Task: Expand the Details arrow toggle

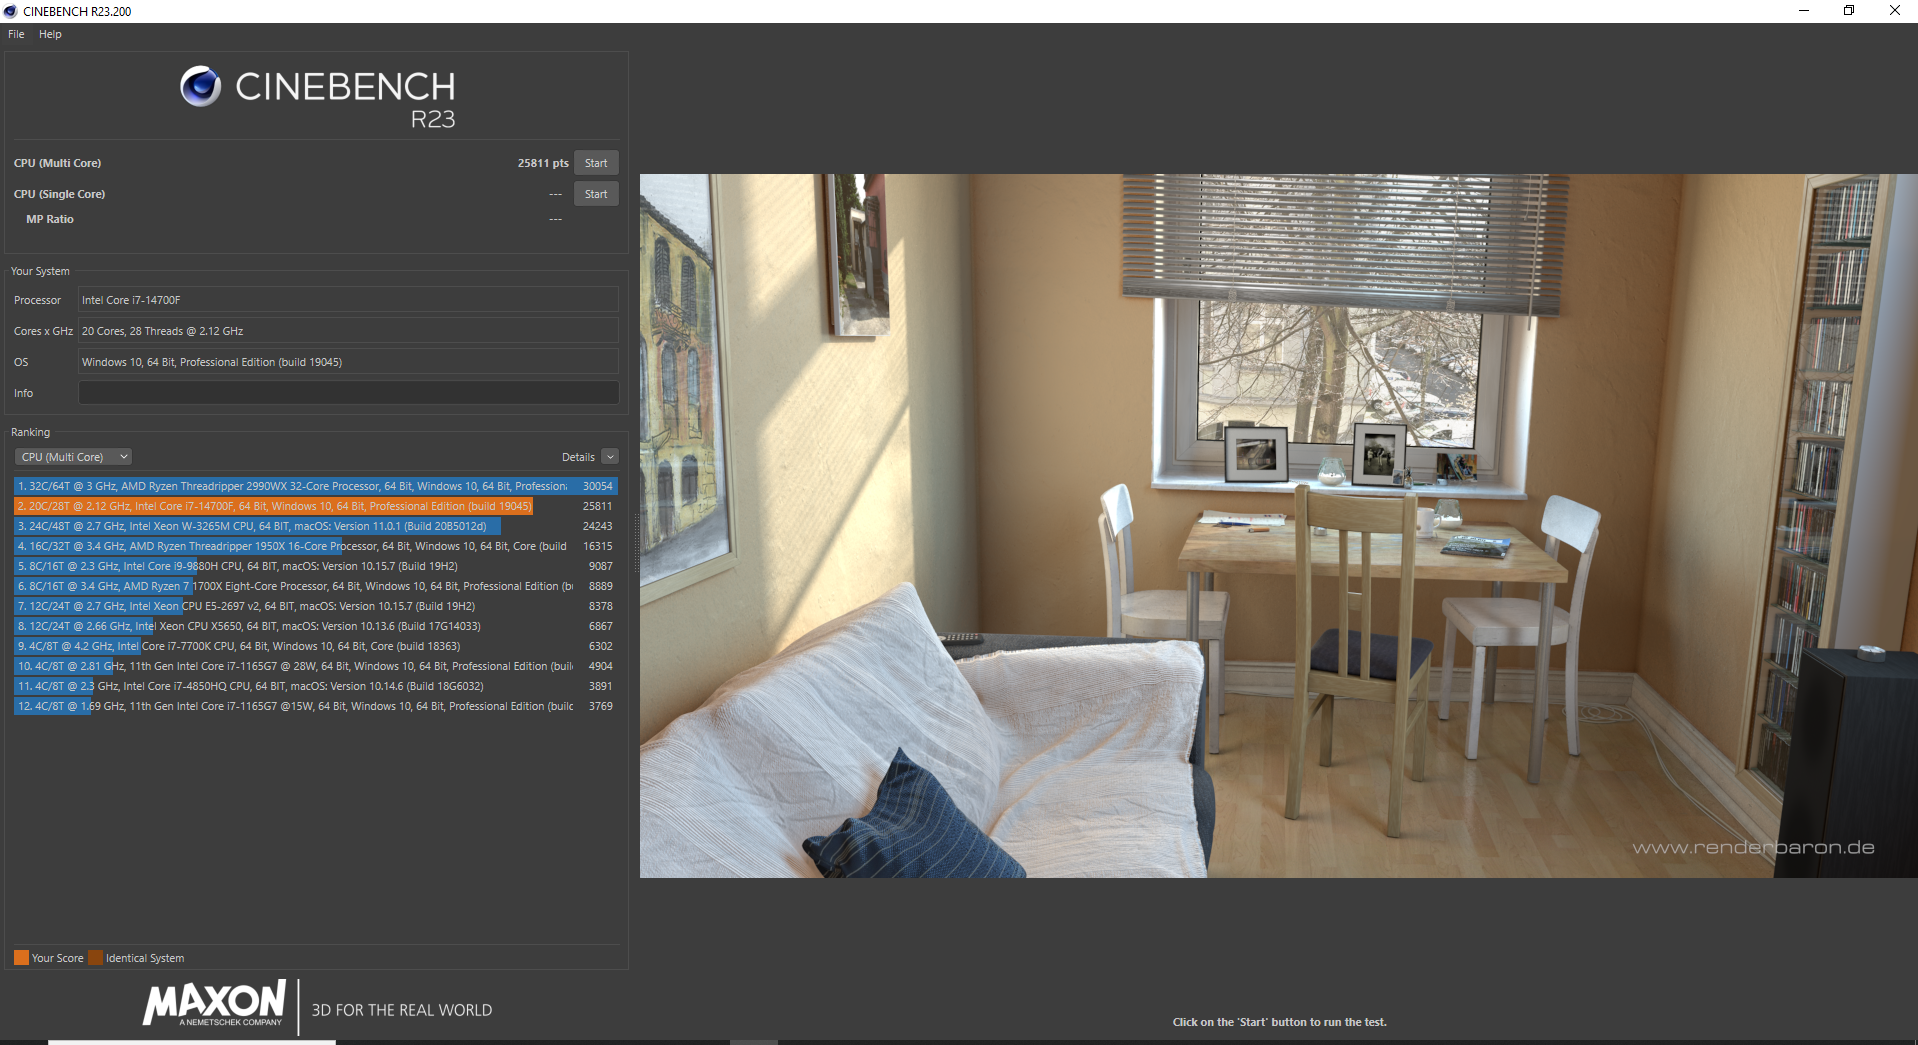Action: 610,457
